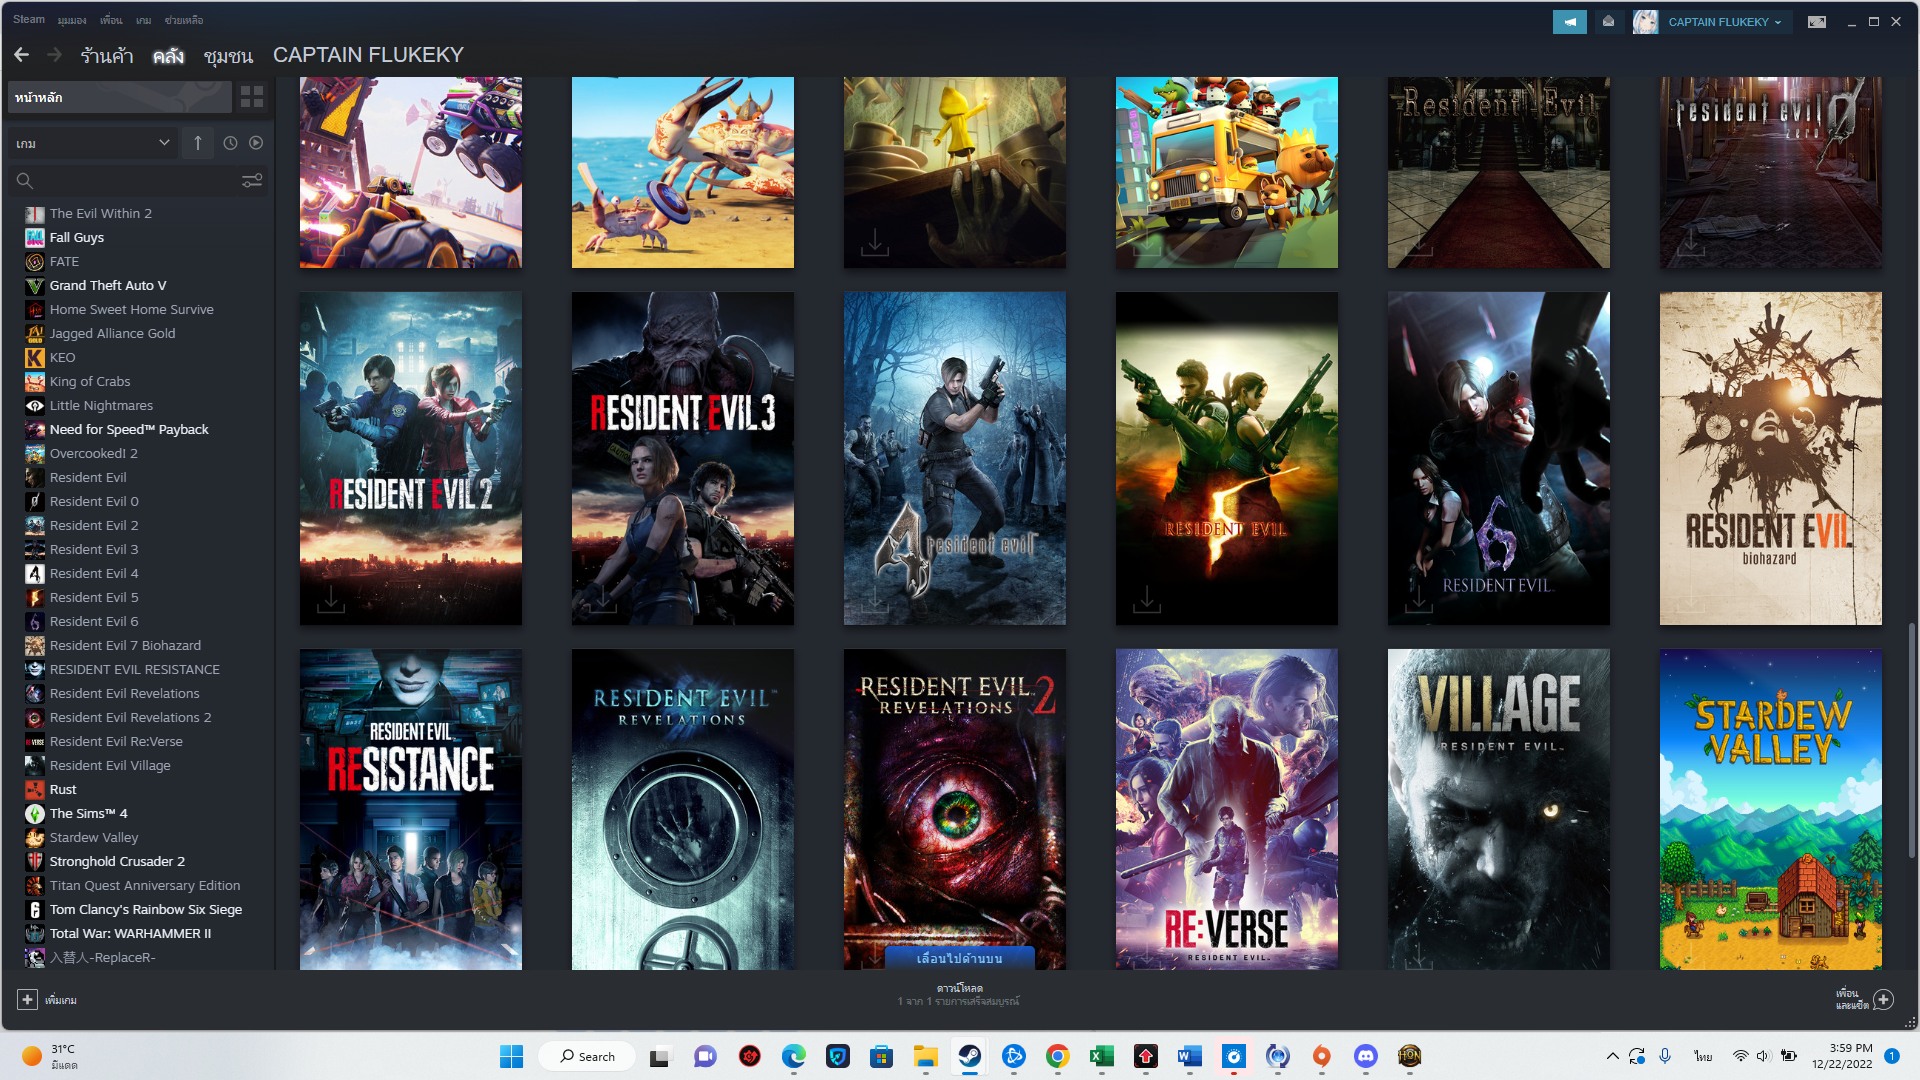1920x1080 pixels.
Task: Open the Resident Evil 3 cover art
Action: [683, 458]
